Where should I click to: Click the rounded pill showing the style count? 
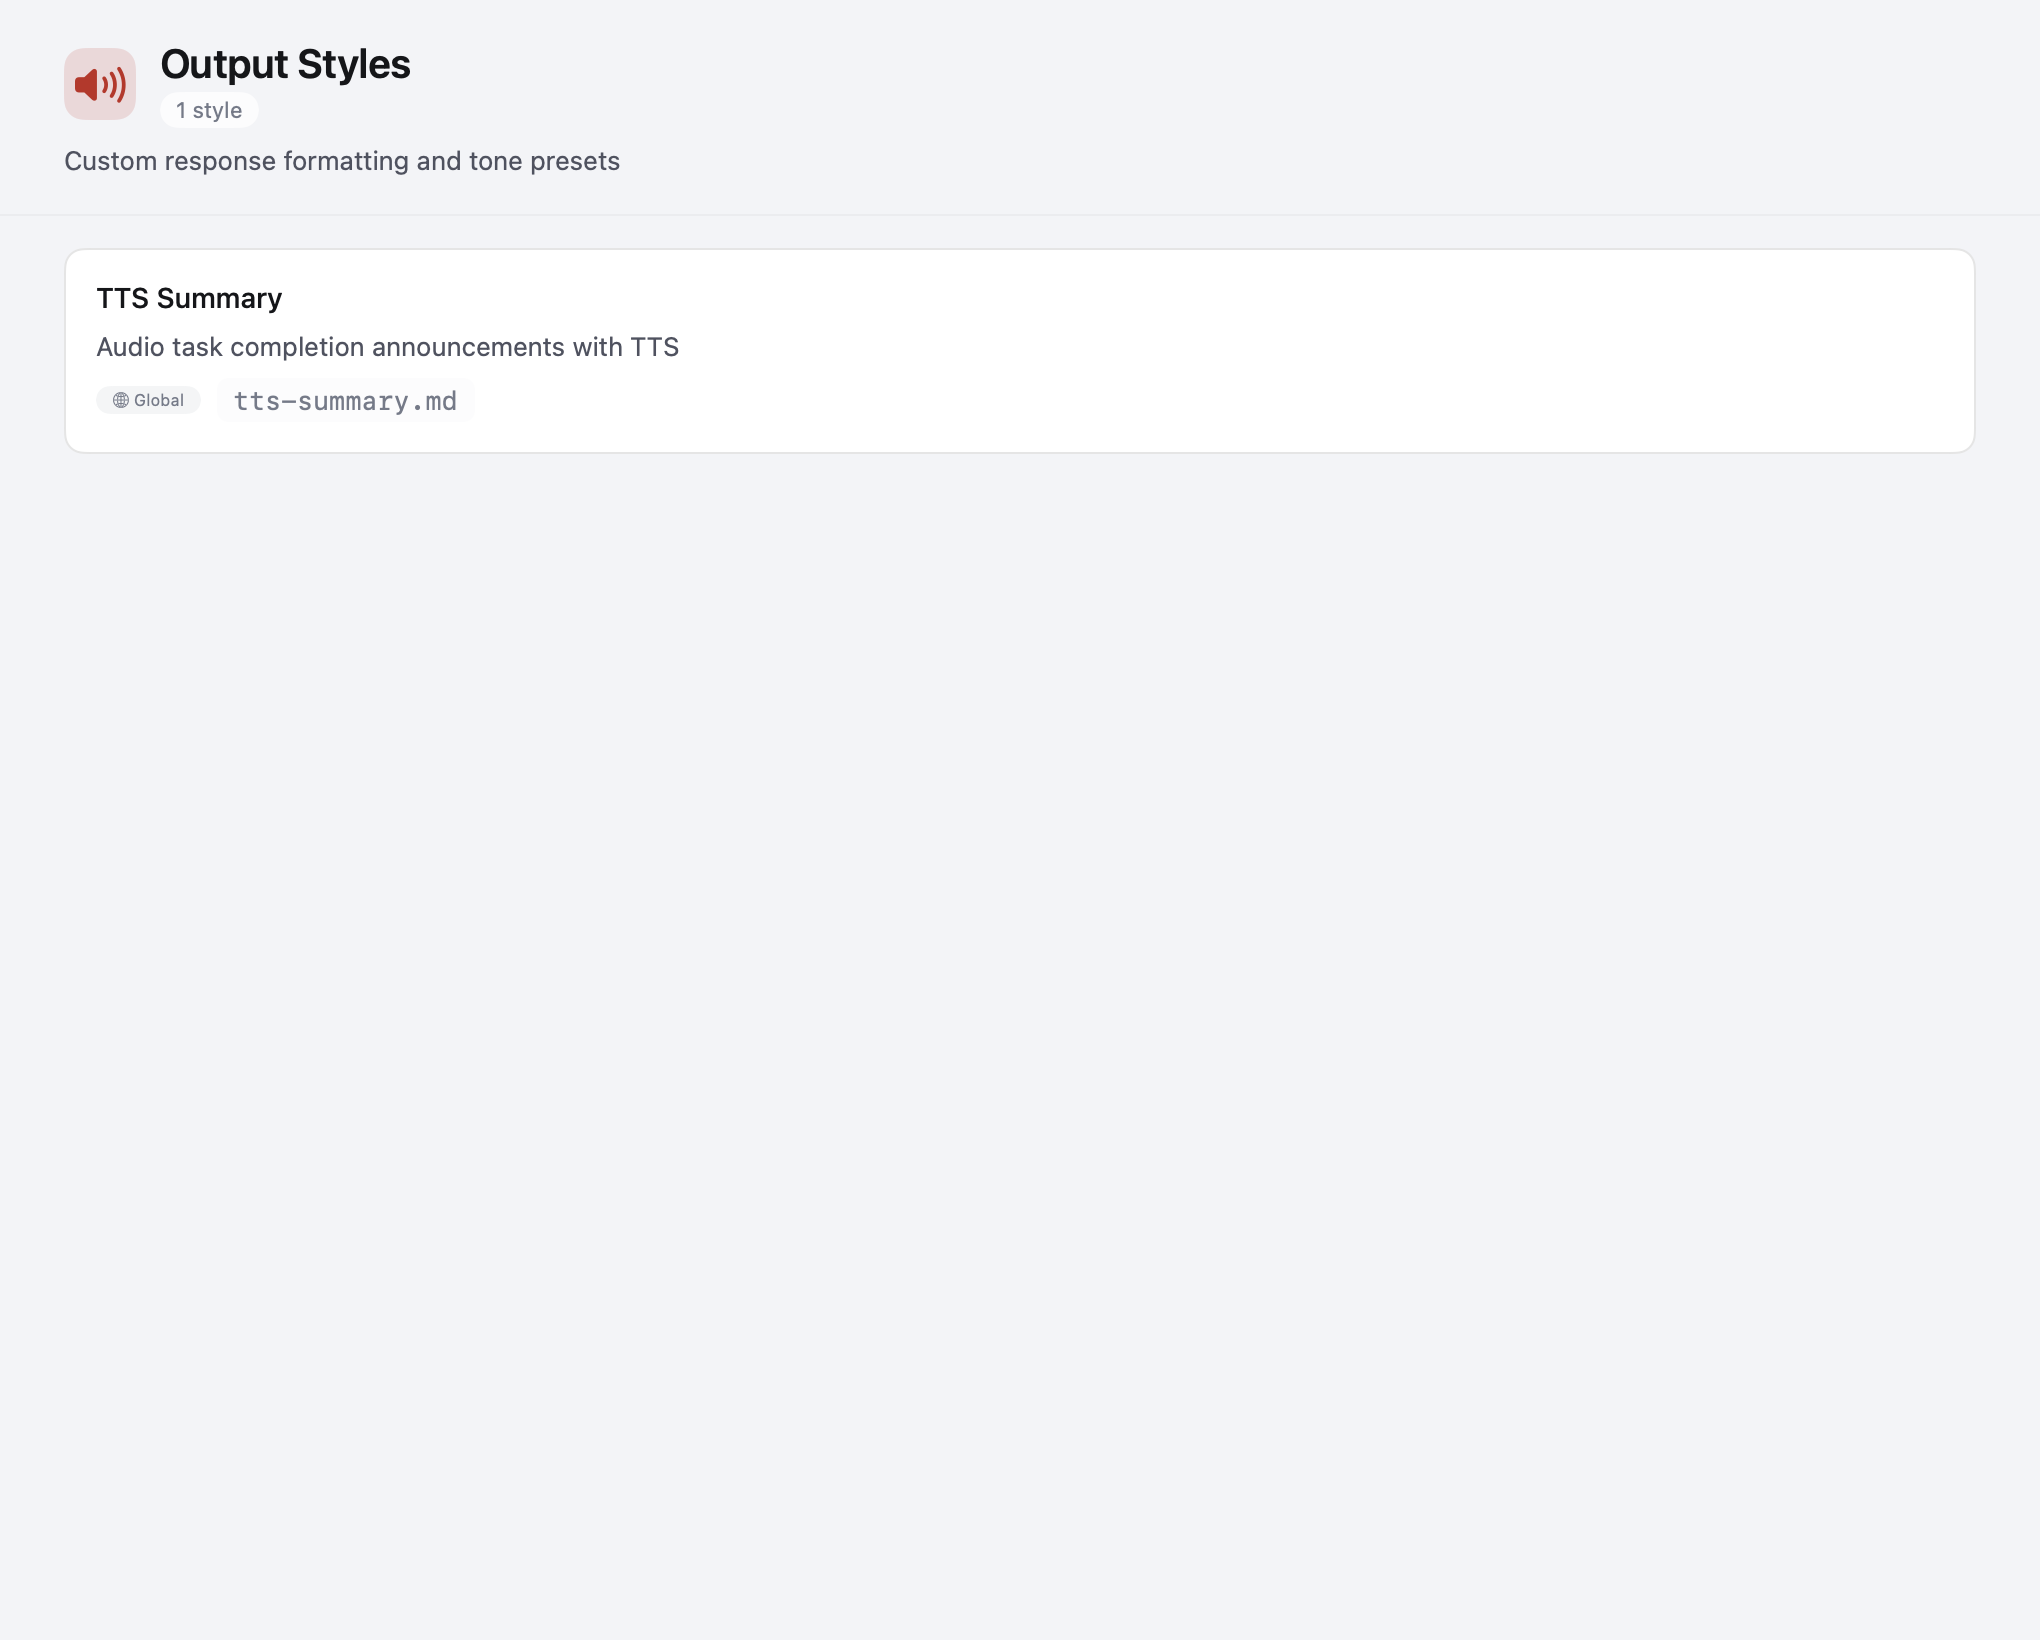[208, 110]
